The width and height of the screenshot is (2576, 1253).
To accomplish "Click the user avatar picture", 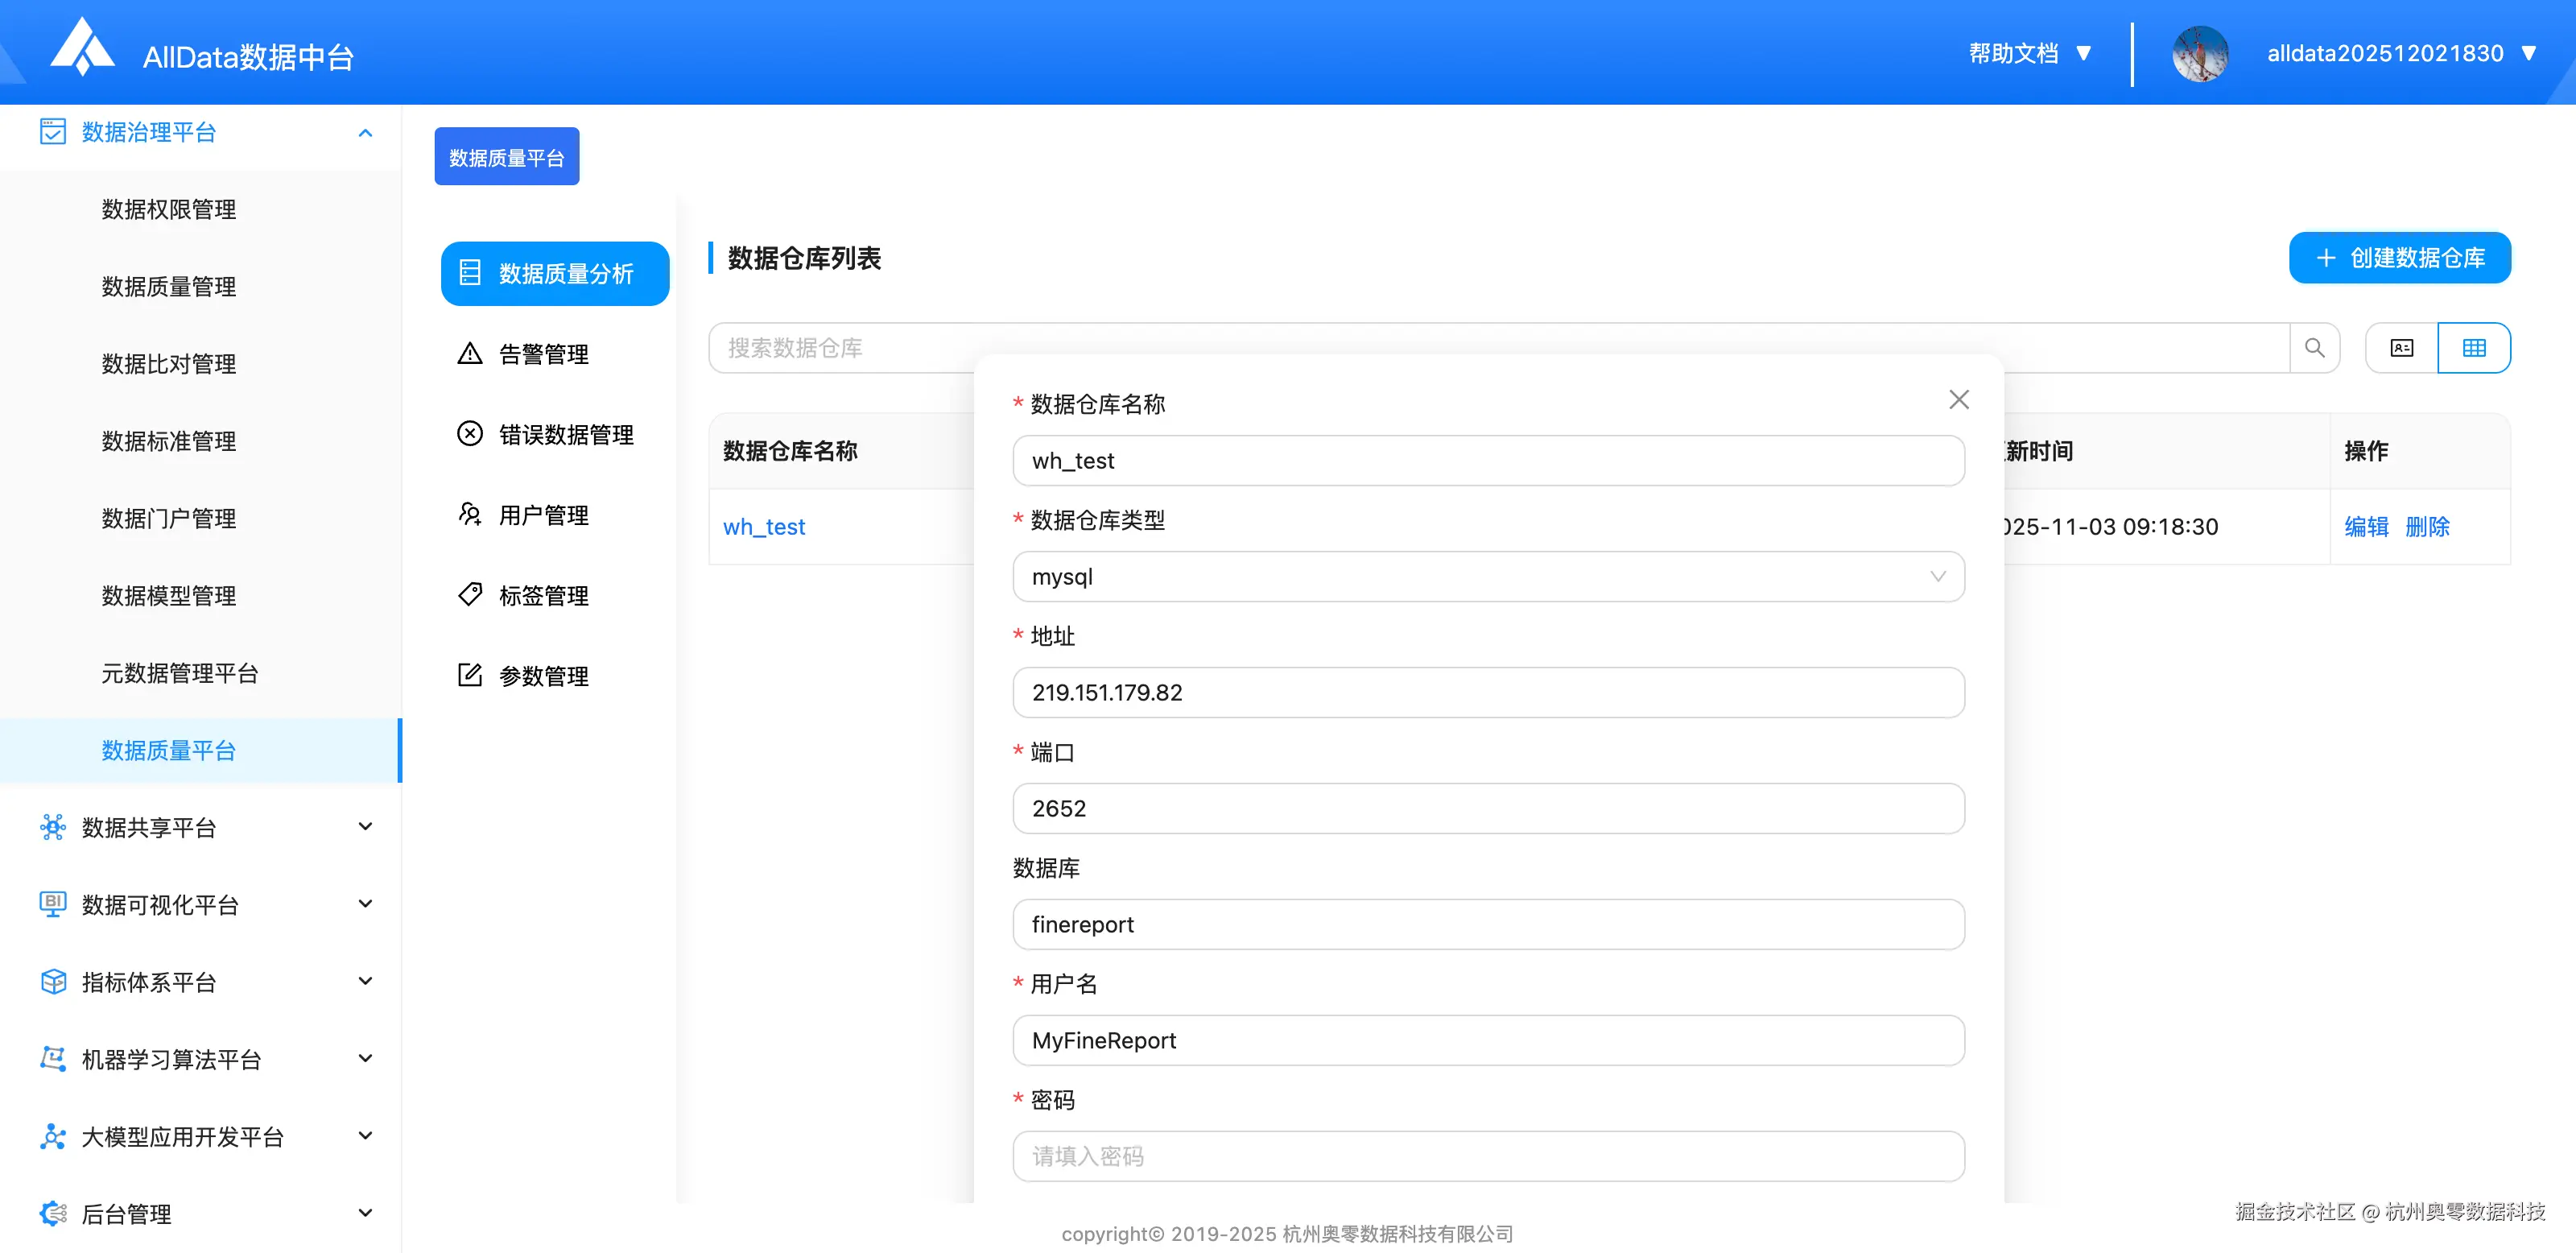I will pos(2199,54).
